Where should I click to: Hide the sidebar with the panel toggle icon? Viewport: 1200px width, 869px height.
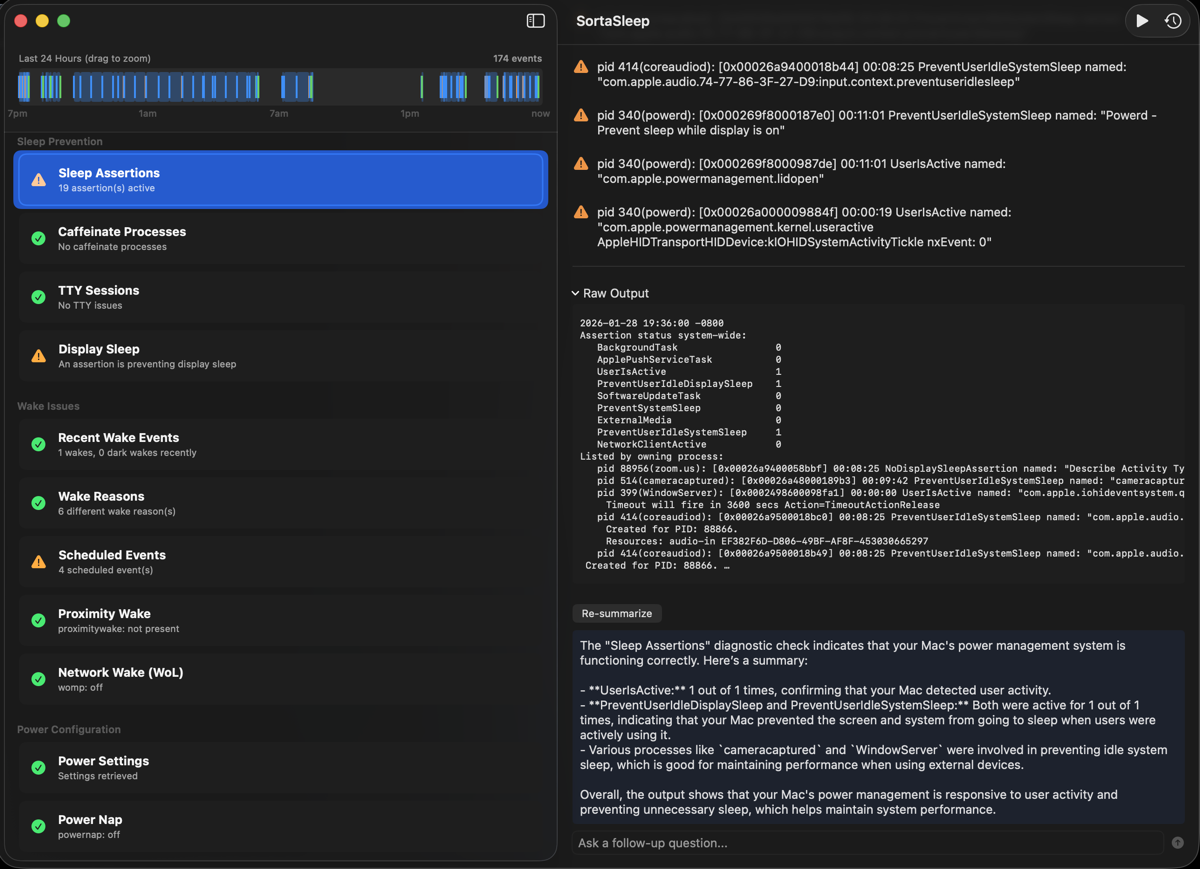535,20
